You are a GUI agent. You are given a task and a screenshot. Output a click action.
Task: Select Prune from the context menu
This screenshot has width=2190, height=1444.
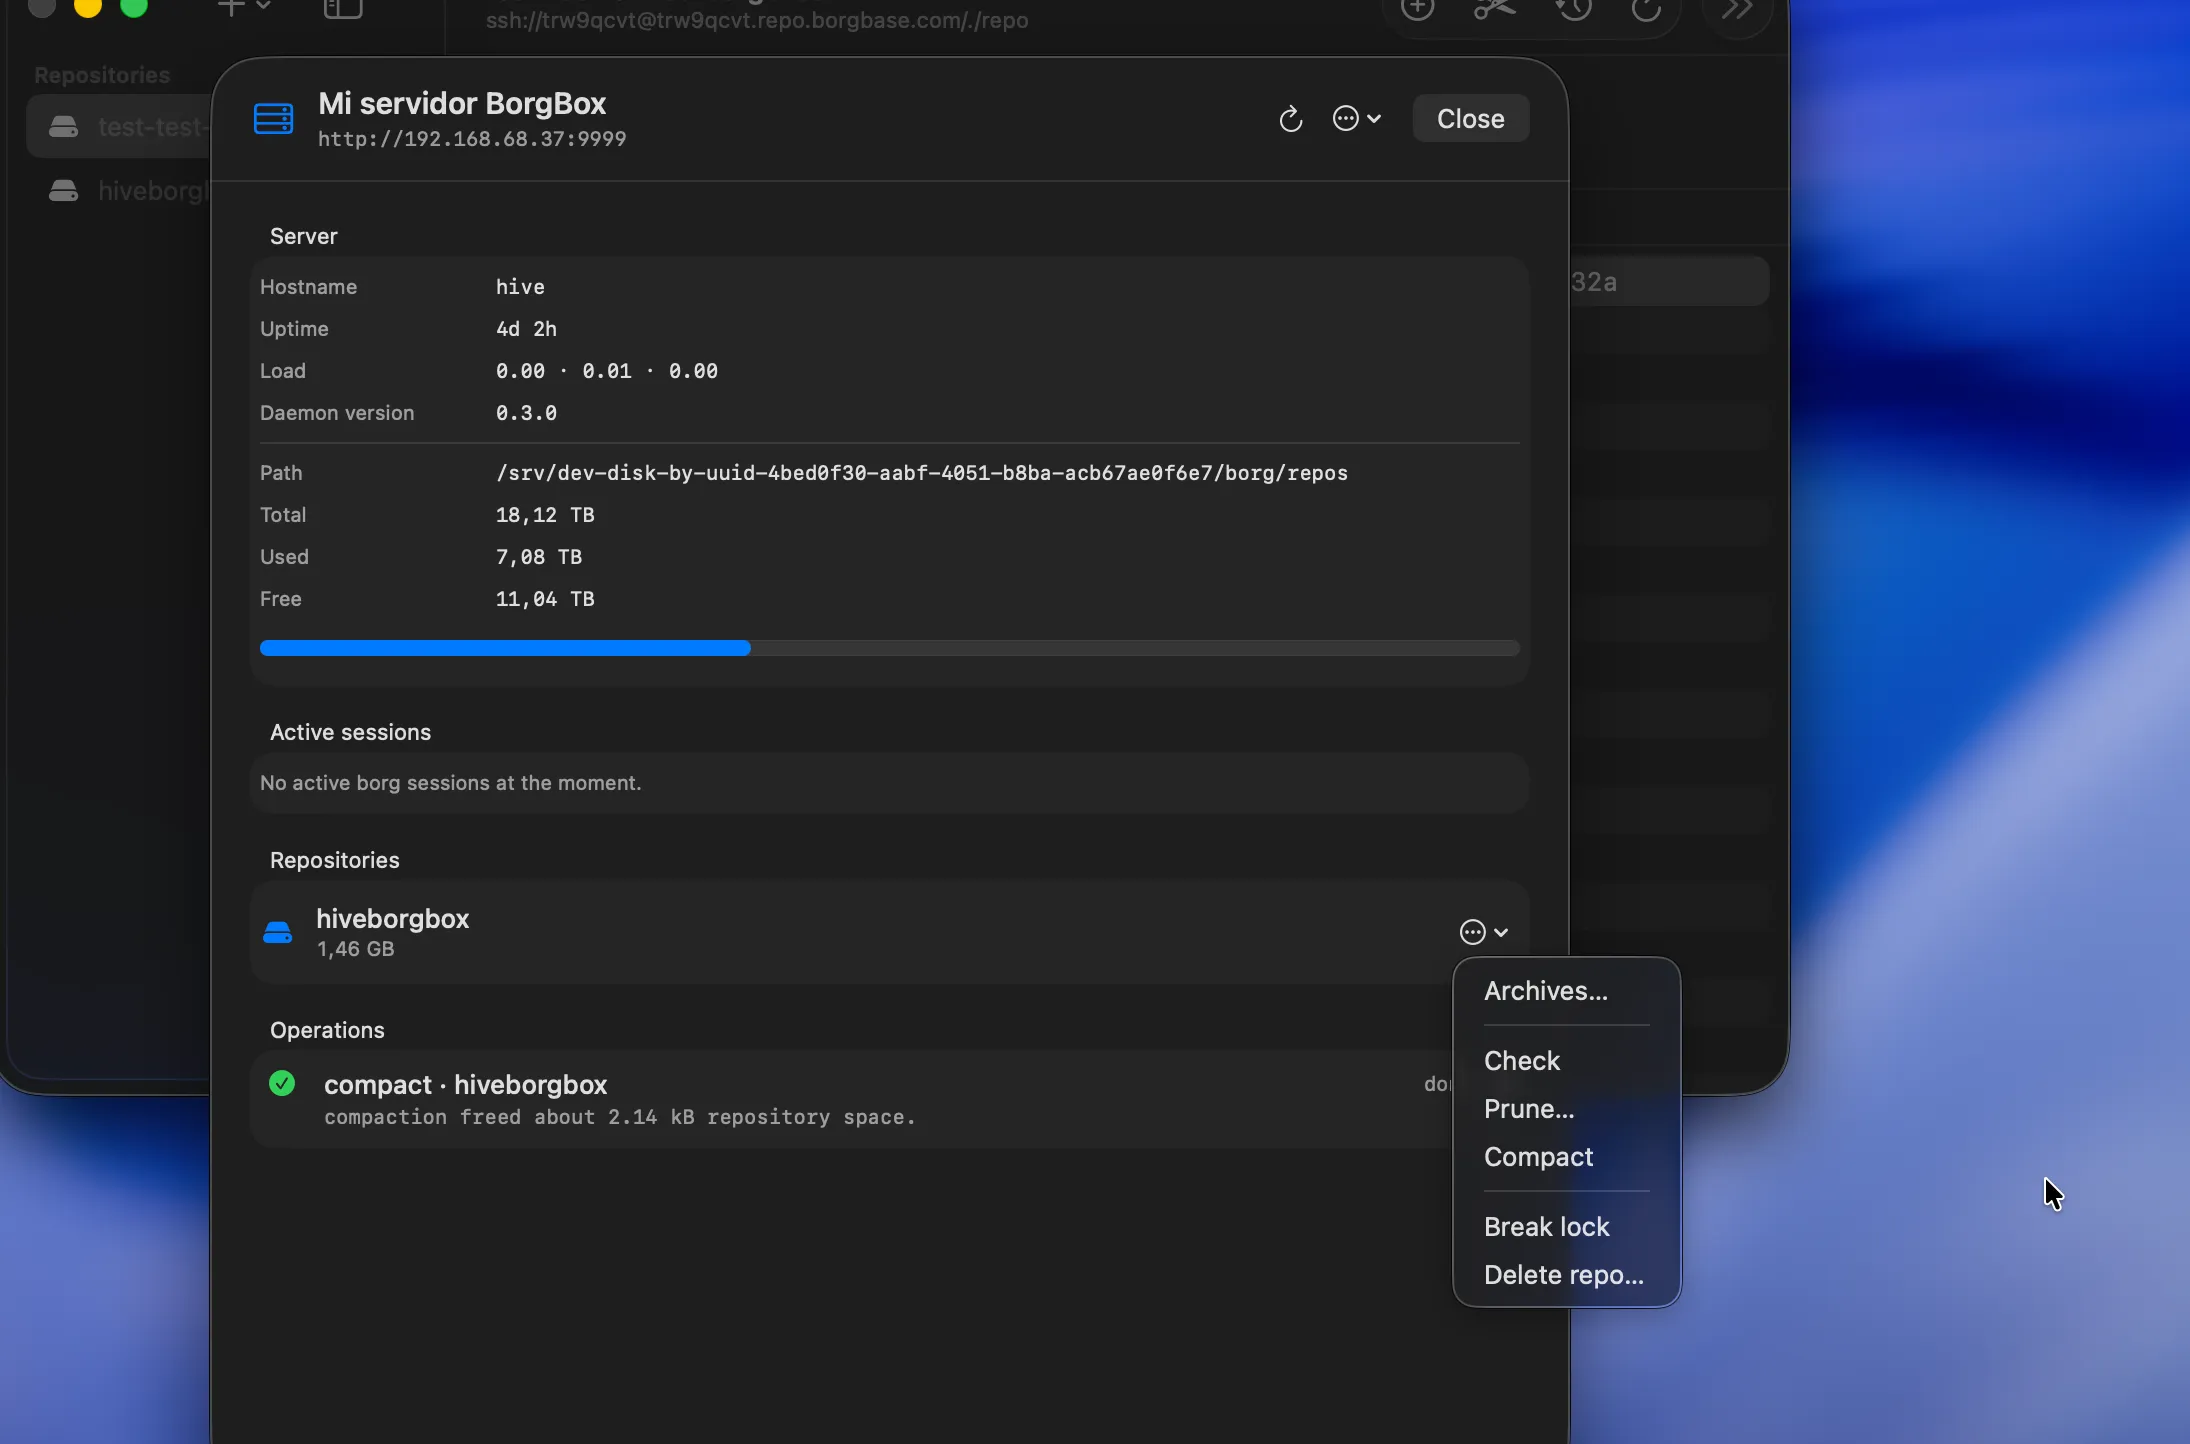click(1529, 1109)
